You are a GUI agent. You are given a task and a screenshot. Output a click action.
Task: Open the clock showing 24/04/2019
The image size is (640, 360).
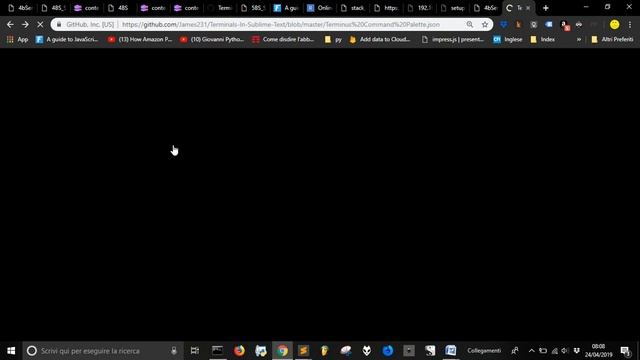click(x=598, y=351)
